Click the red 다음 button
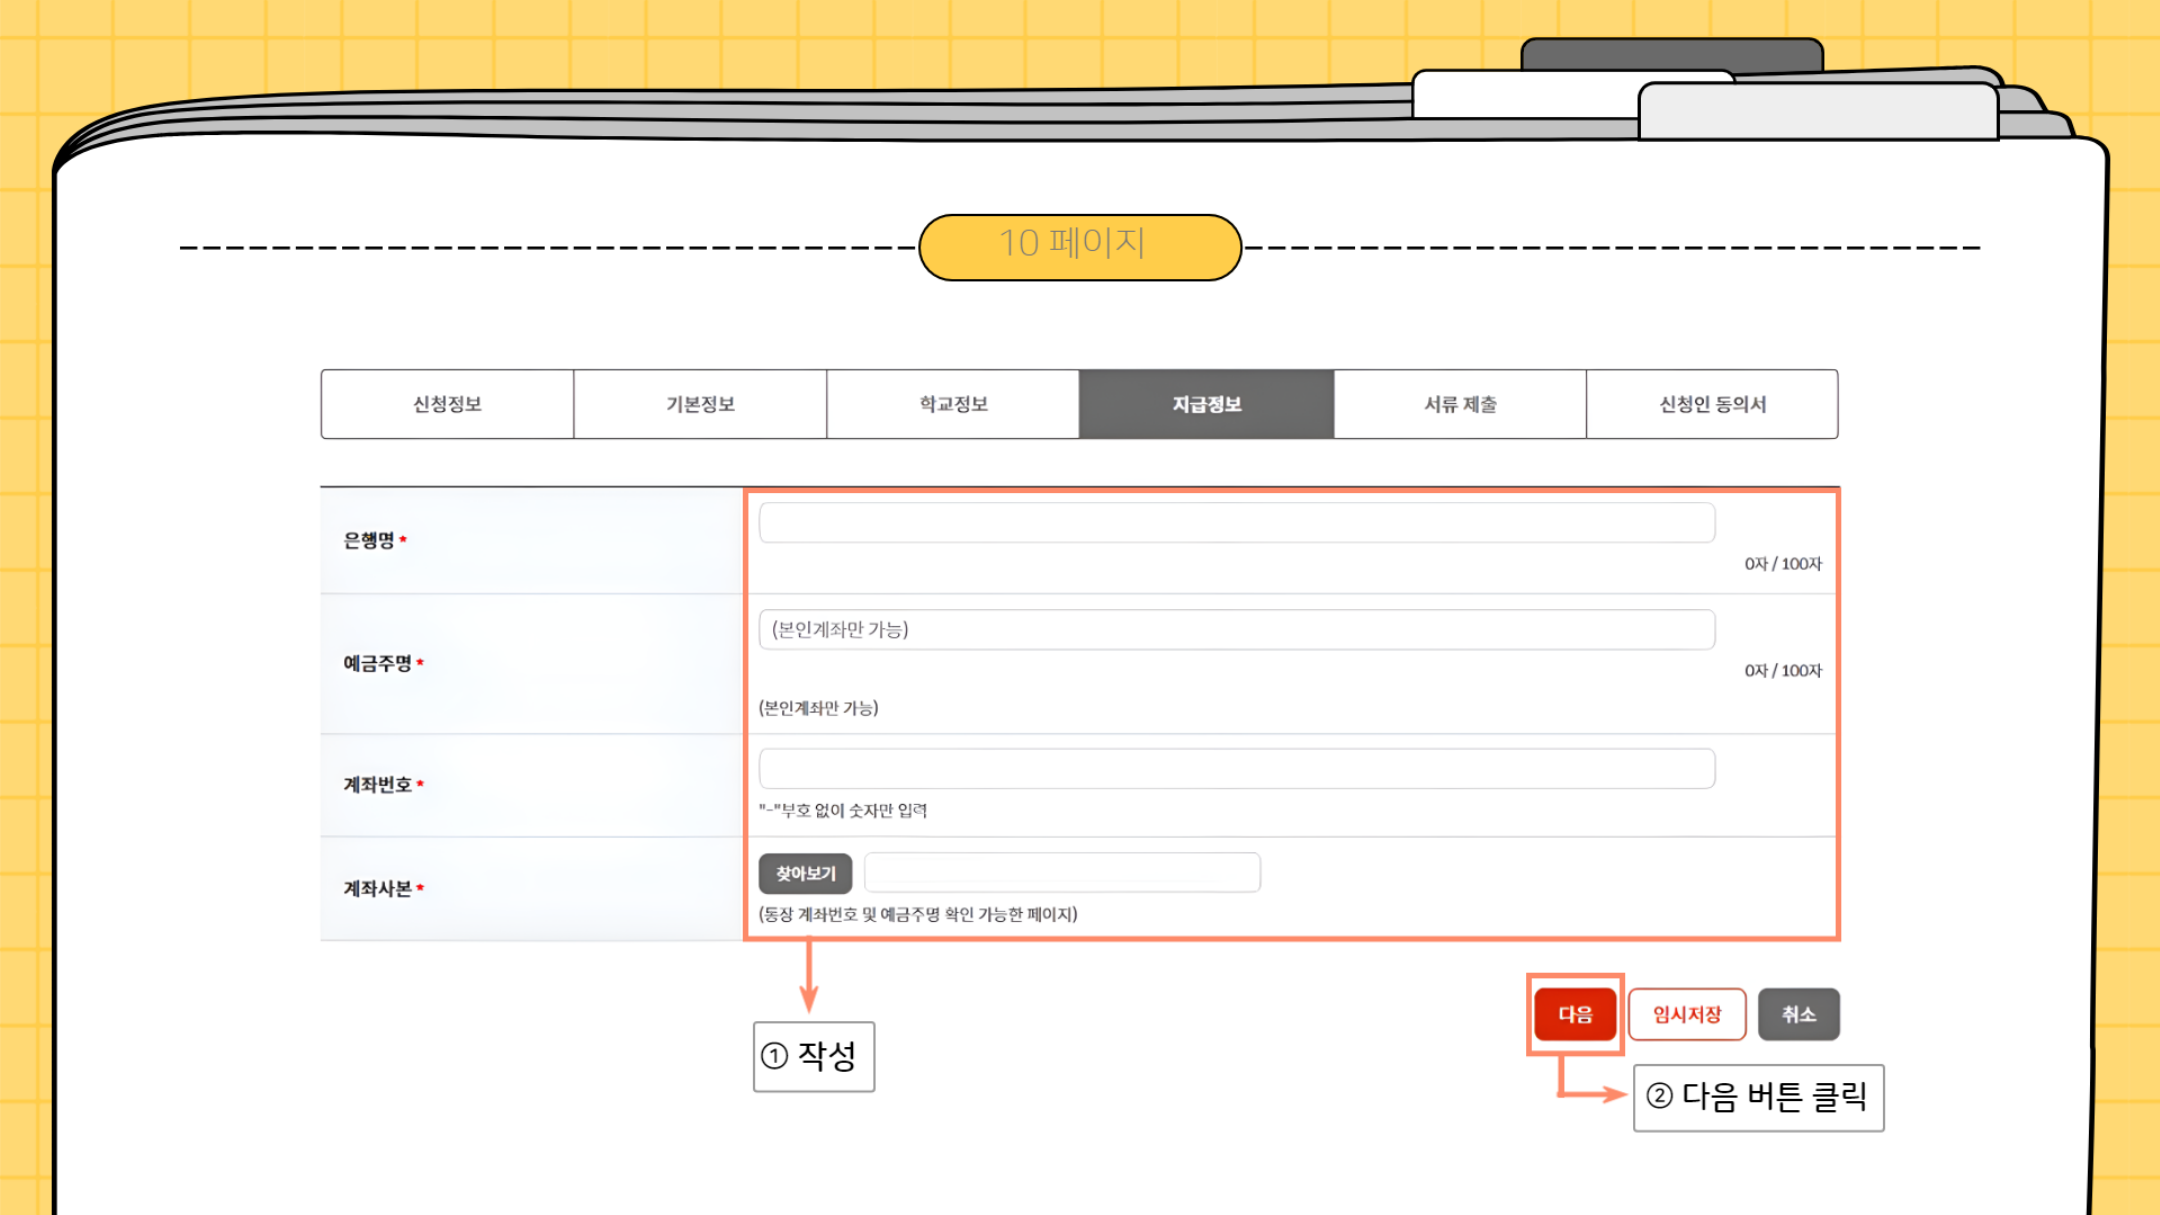 pyautogui.click(x=1575, y=1014)
